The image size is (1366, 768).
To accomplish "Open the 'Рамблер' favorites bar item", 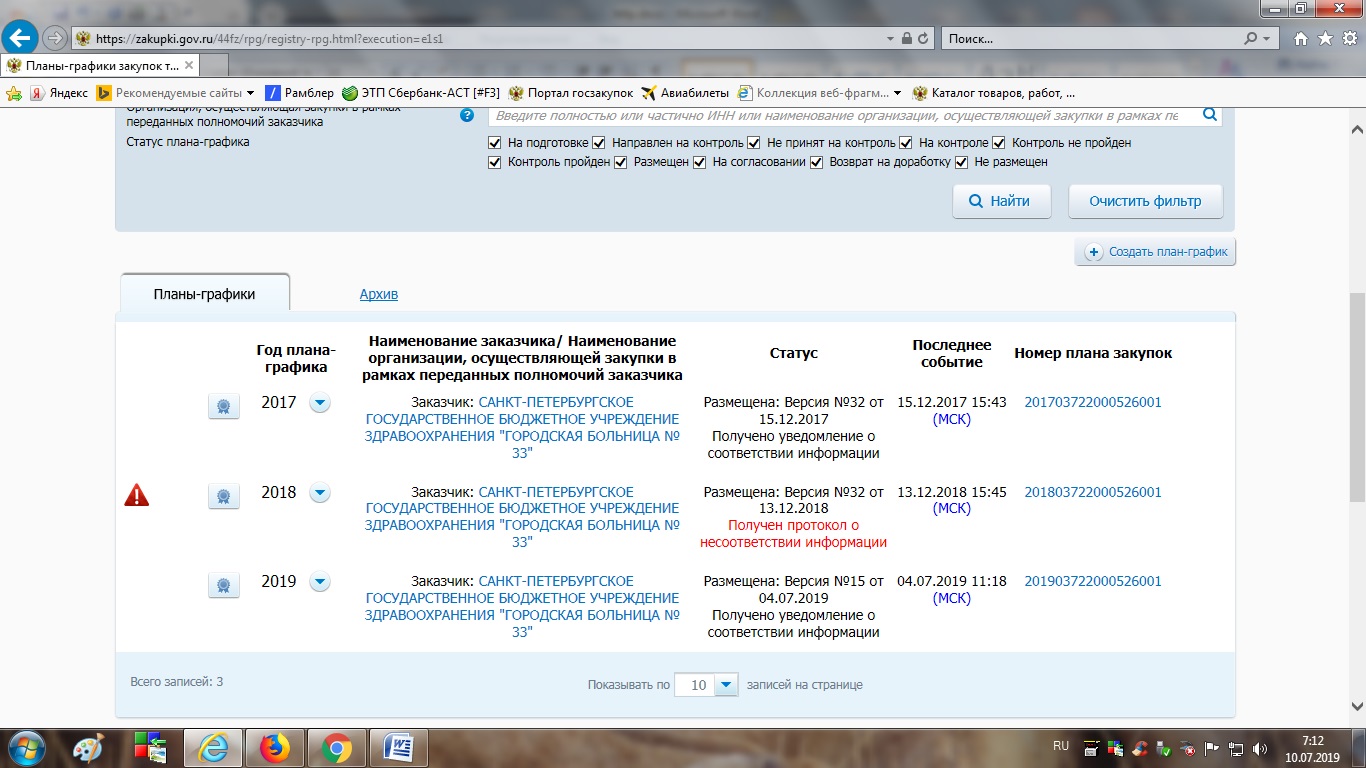I will click(x=299, y=93).
